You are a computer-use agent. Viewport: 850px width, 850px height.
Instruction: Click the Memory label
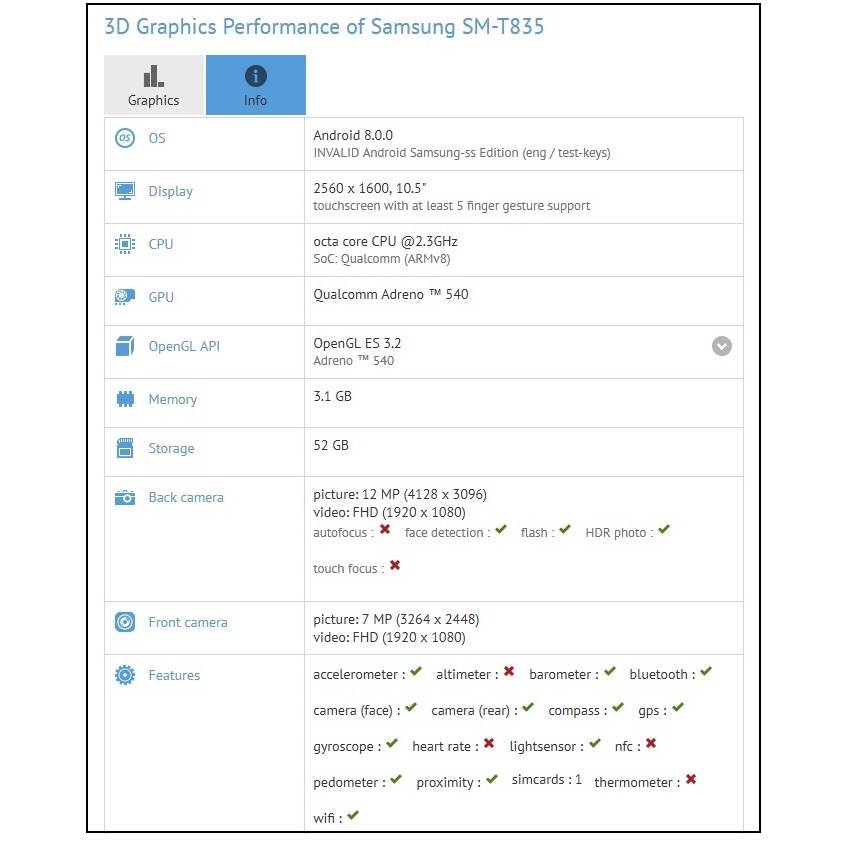tap(172, 400)
